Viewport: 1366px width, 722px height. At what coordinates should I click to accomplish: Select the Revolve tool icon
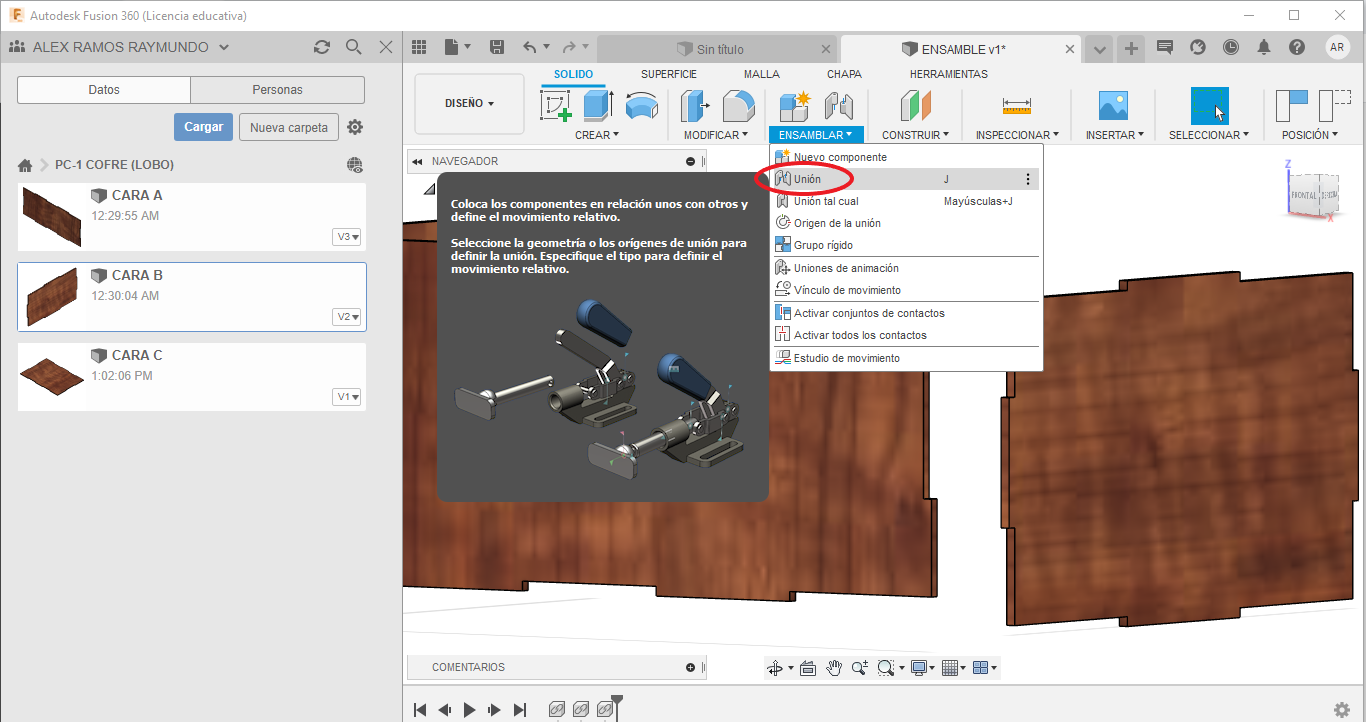coord(641,106)
